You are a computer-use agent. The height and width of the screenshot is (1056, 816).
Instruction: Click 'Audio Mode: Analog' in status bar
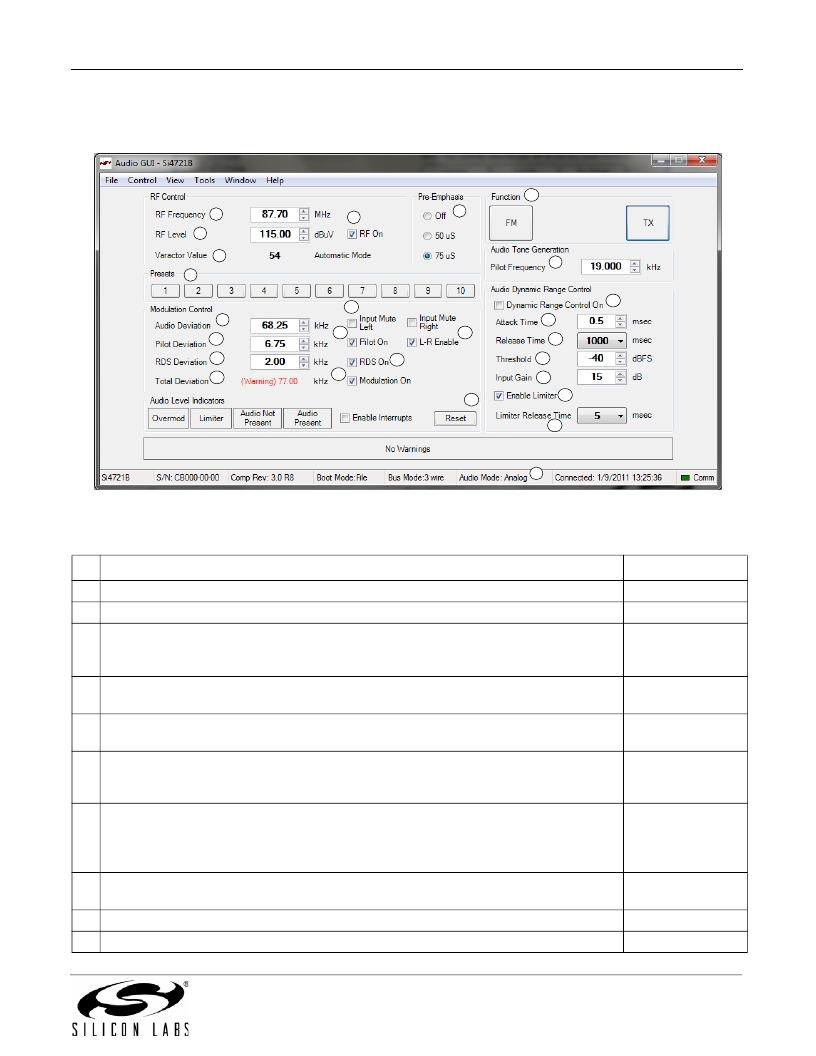click(493, 477)
